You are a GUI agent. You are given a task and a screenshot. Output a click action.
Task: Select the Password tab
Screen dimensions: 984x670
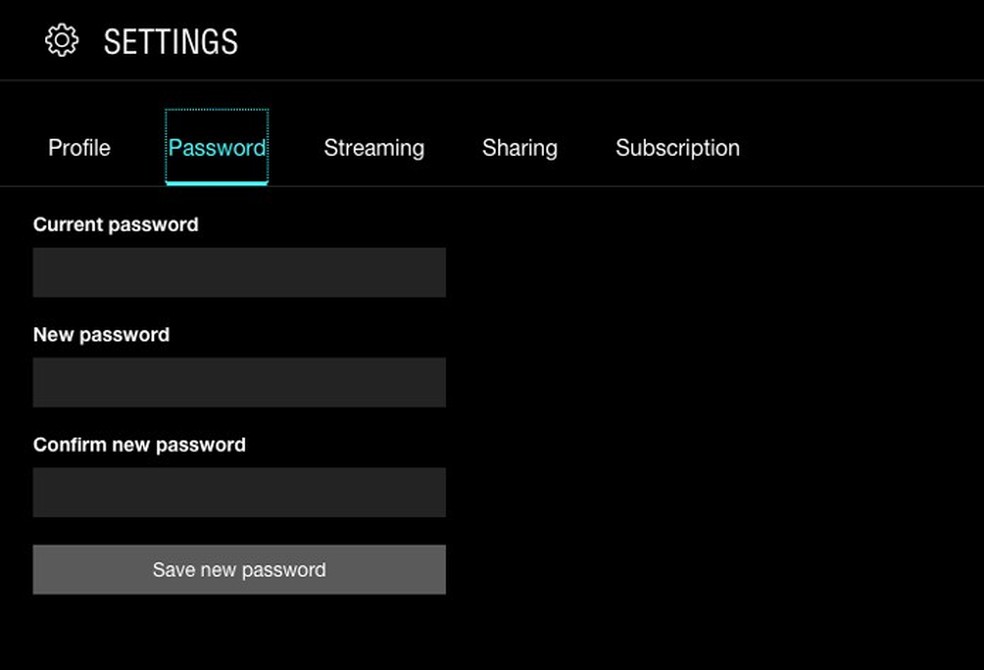click(x=217, y=148)
